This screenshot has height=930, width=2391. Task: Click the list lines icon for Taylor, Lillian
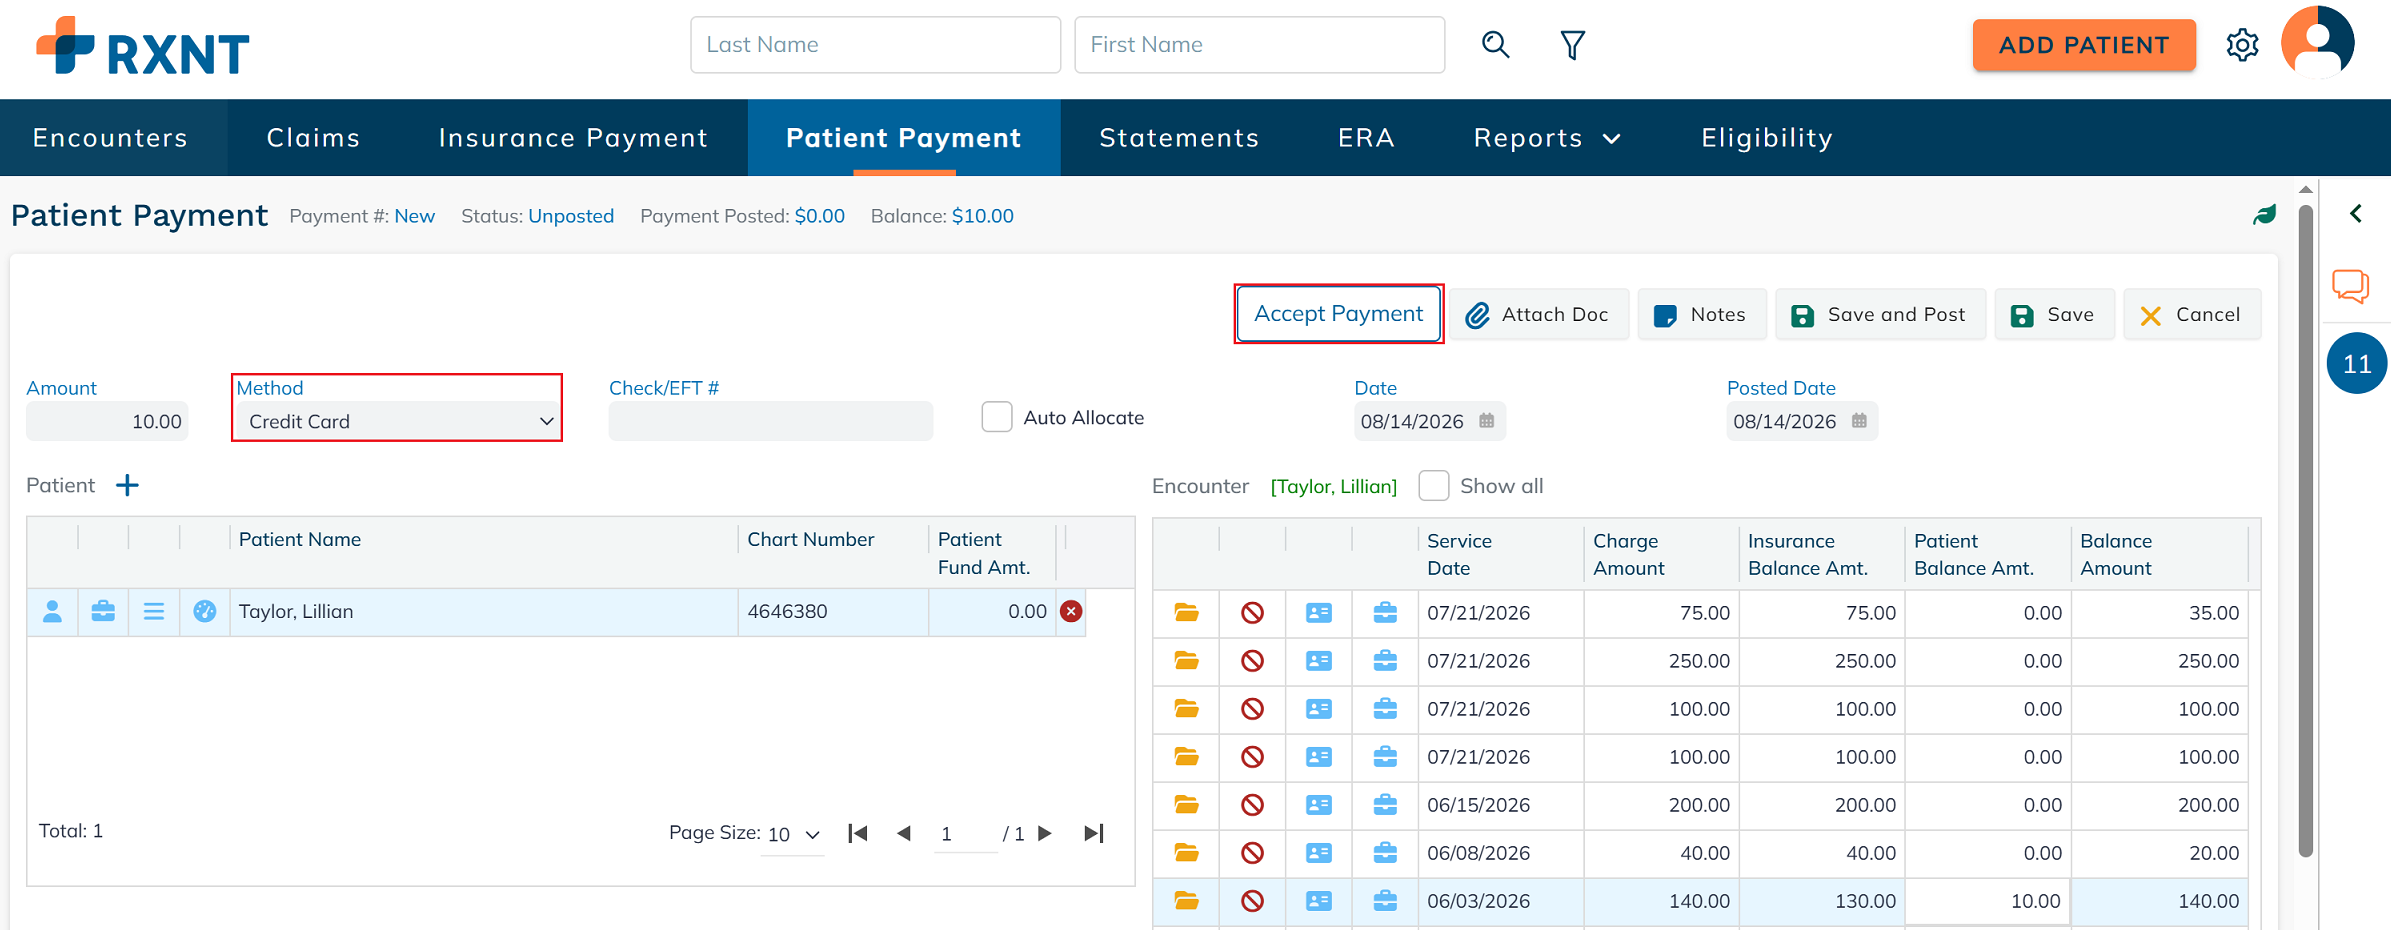click(154, 611)
